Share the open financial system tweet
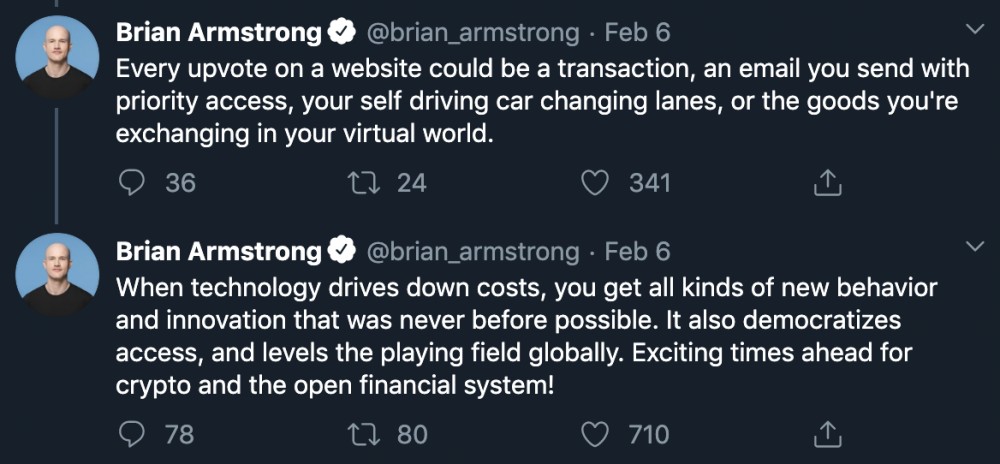This screenshot has width=1000, height=464. 826,434
